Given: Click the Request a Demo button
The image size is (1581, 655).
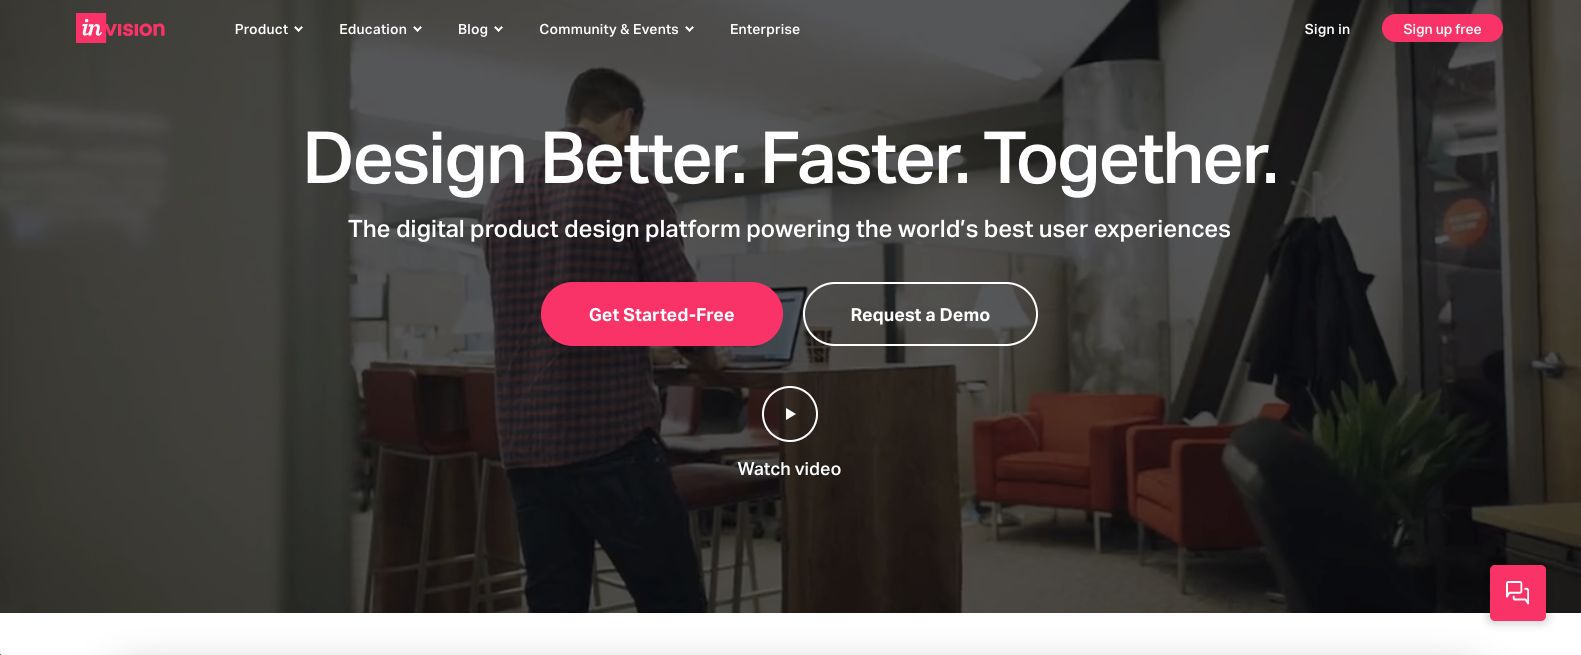Looking at the screenshot, I should pos(920,314).
